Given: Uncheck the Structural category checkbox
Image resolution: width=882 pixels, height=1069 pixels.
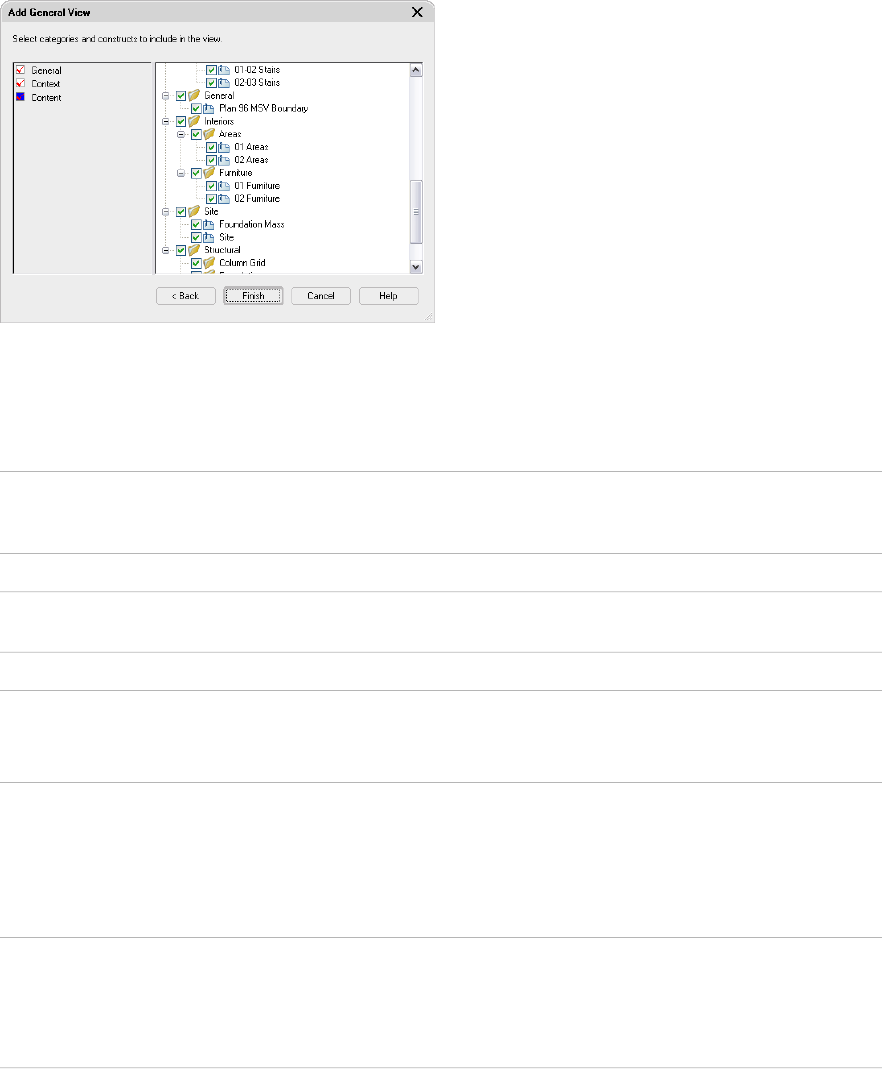Looking at the screenshot, I should (x=181, y=250).
